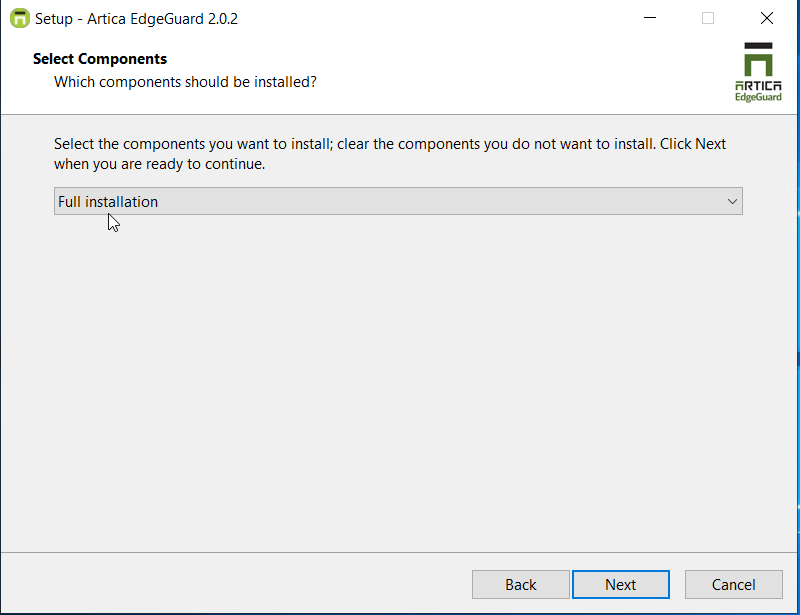The height and width of the screenshot is (615, 800).
Task: Click the EdgeGuard wordmark under the logo
Action: [x=758, y=97]
